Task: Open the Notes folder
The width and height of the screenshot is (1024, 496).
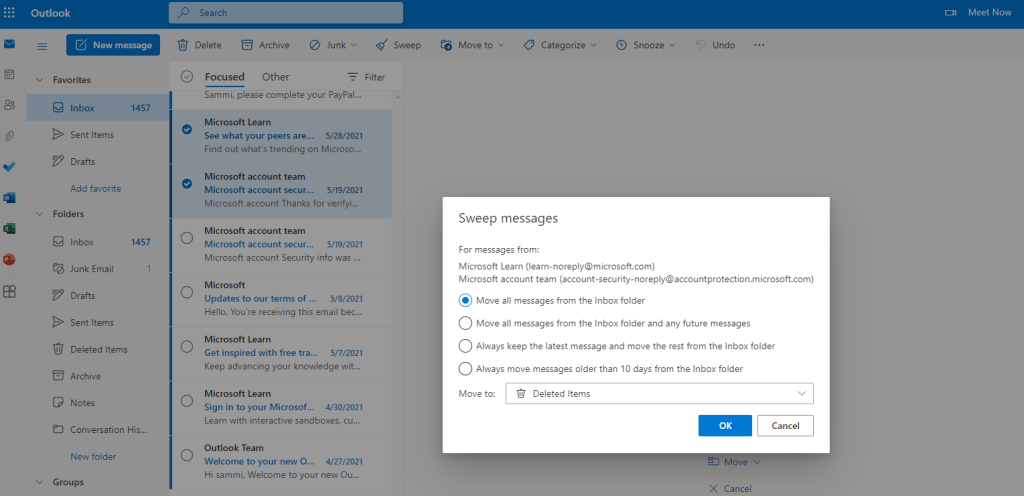Action: click(97, 403)
